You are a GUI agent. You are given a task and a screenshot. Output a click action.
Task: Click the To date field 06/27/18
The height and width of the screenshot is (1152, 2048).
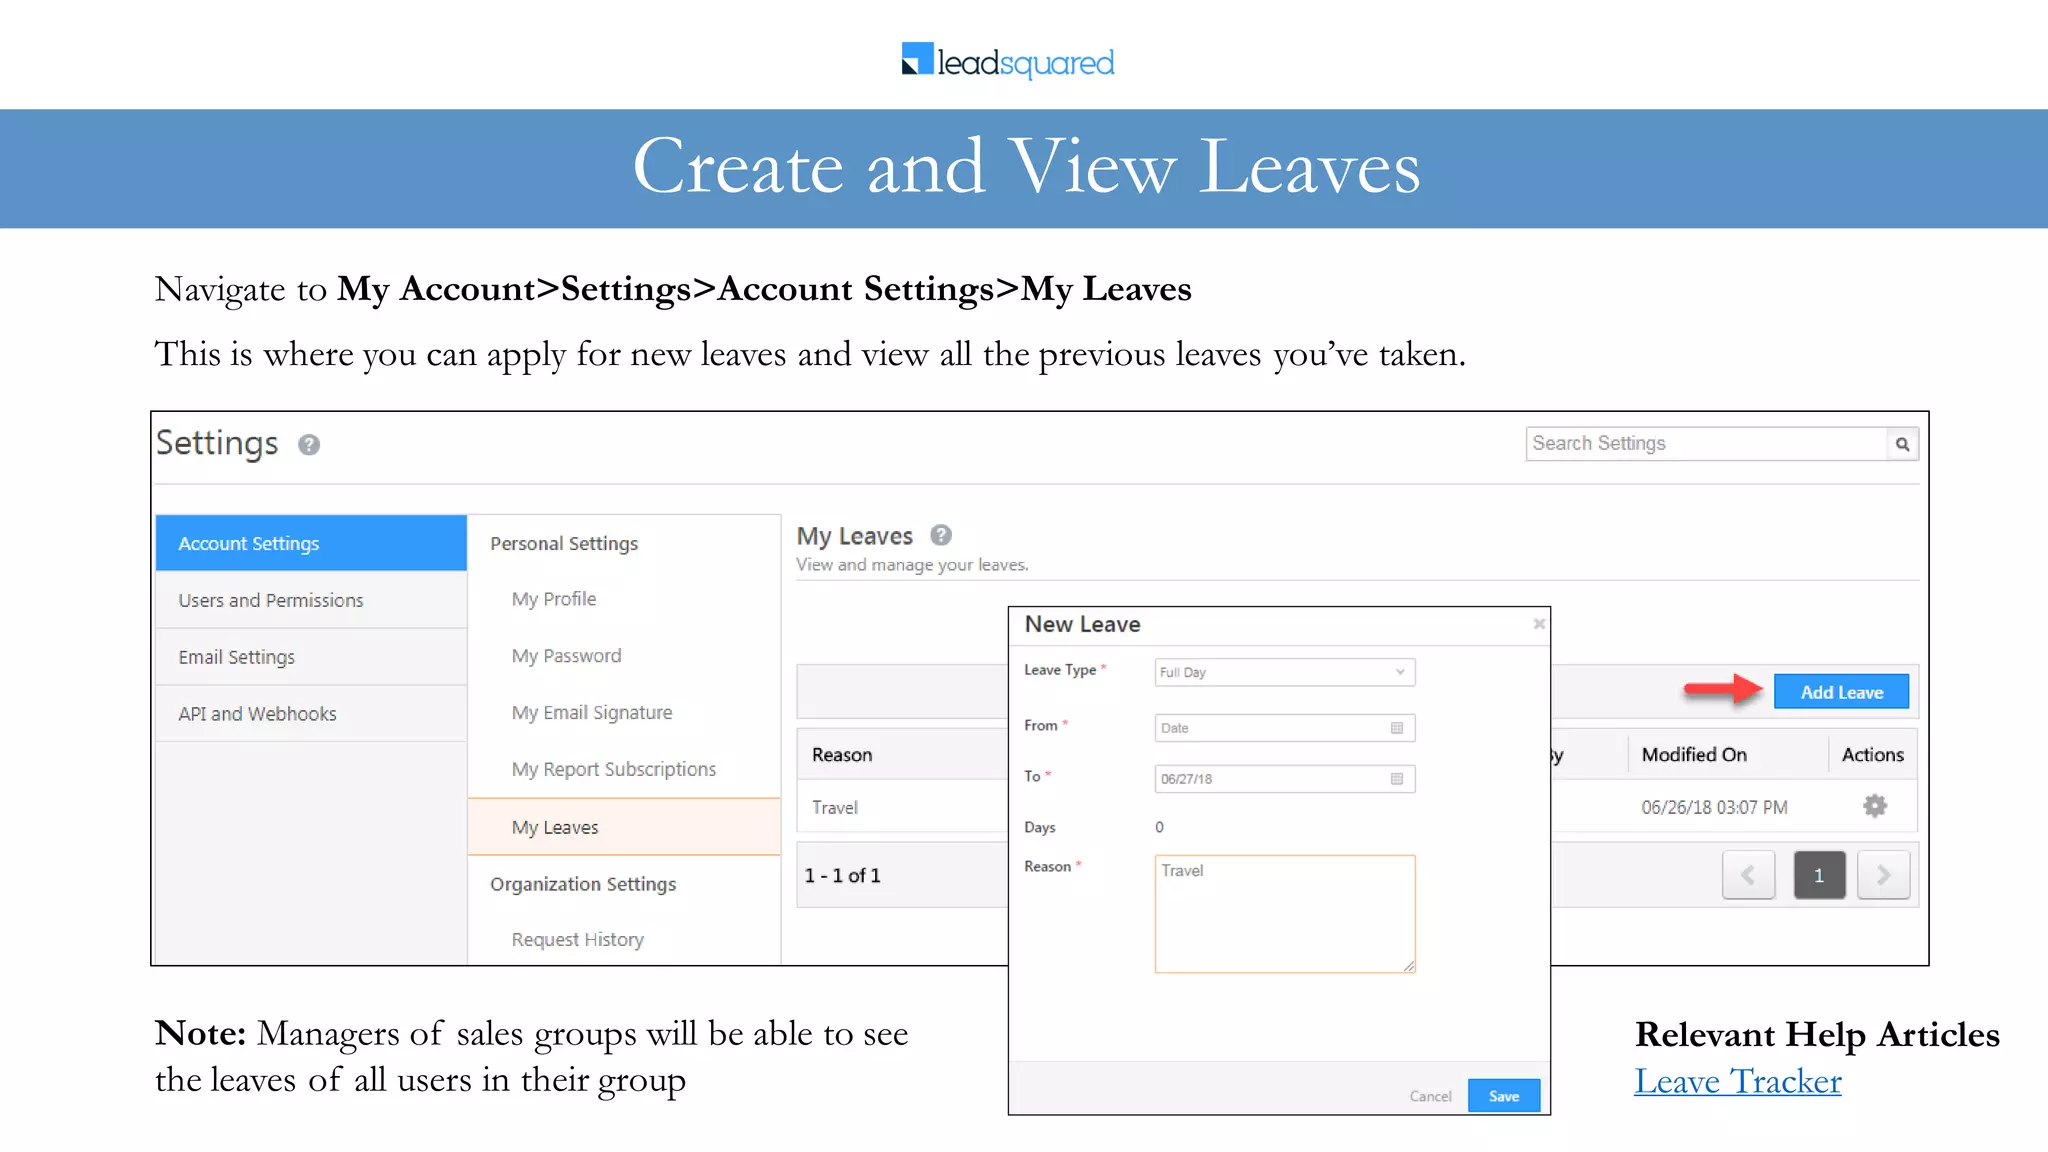tap(1285, 779)
